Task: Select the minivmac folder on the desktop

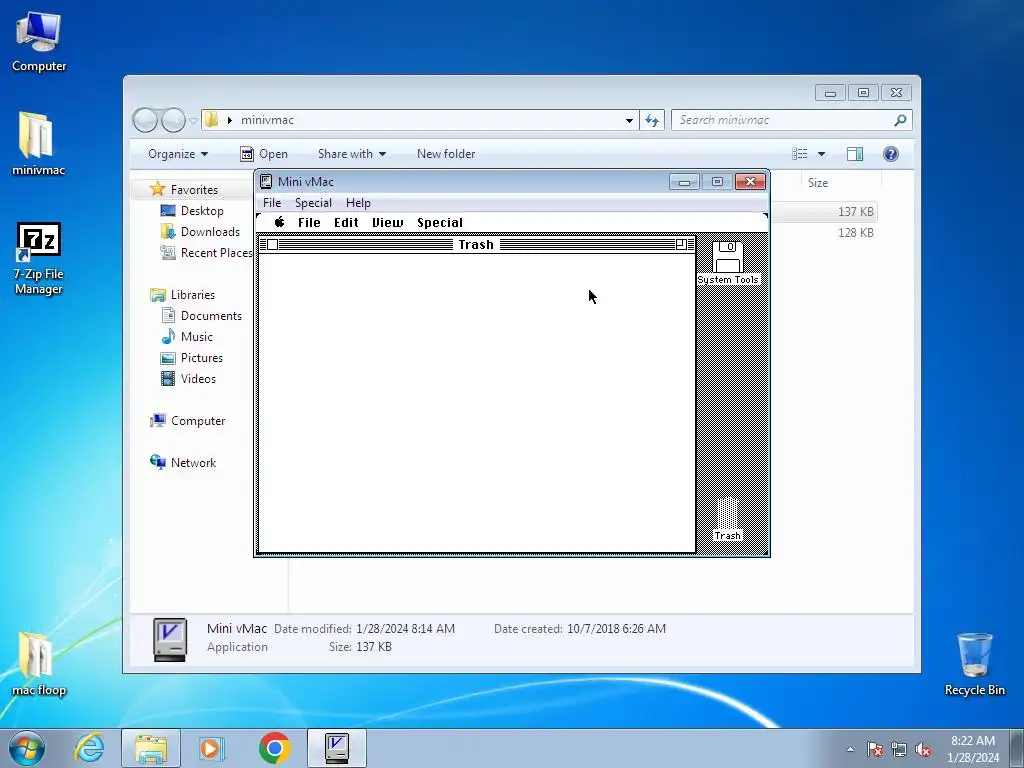Action: coord(39,144)
